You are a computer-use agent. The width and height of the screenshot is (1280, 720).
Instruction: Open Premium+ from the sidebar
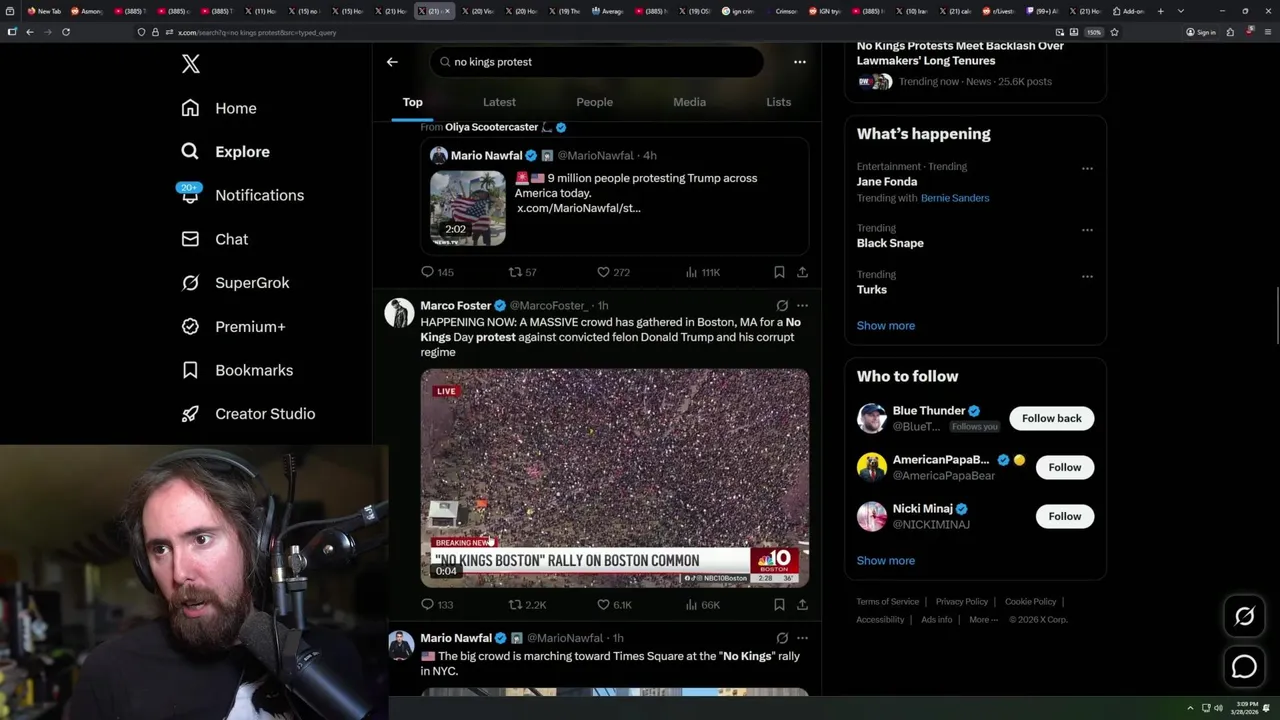pos(234,327)
